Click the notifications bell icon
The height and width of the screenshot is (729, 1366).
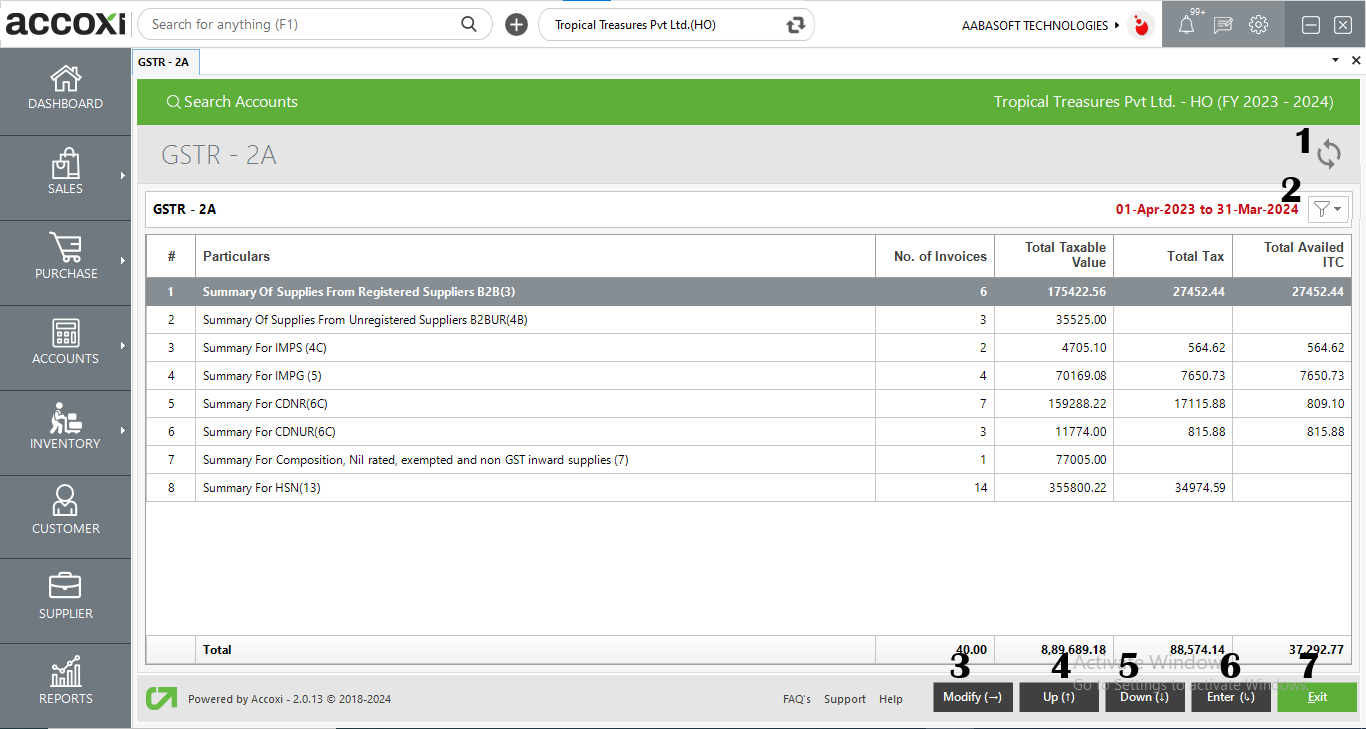click(x=1186, y=26)
